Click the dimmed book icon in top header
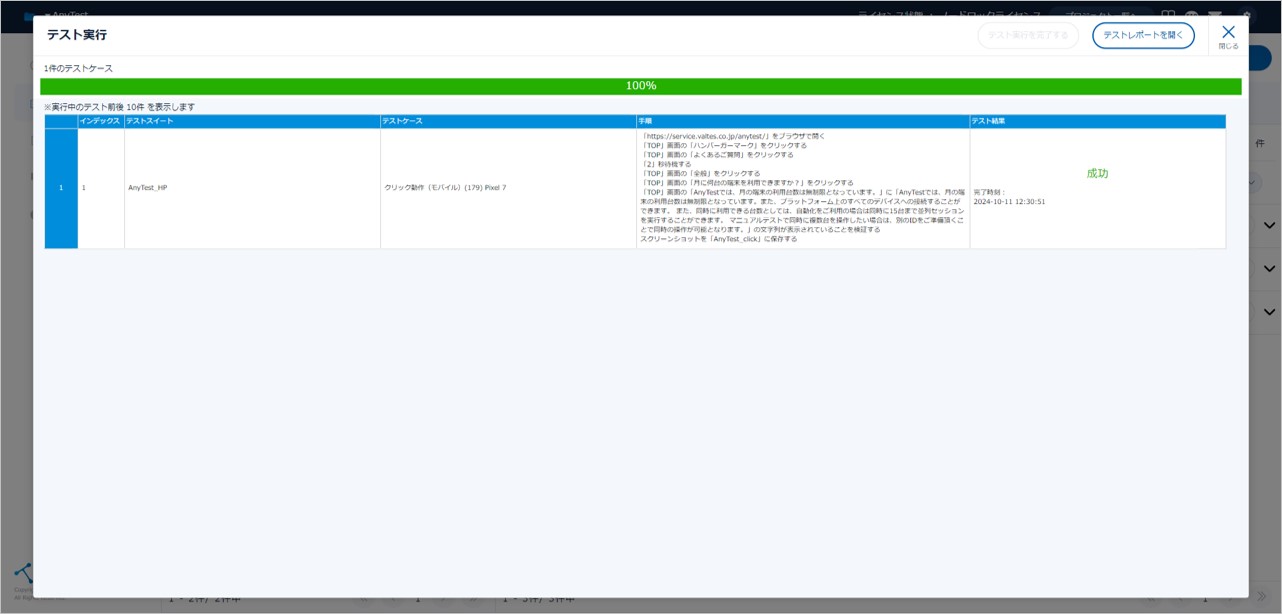The height and width of the screenshot is (614, 1282). pos(1167,13)
